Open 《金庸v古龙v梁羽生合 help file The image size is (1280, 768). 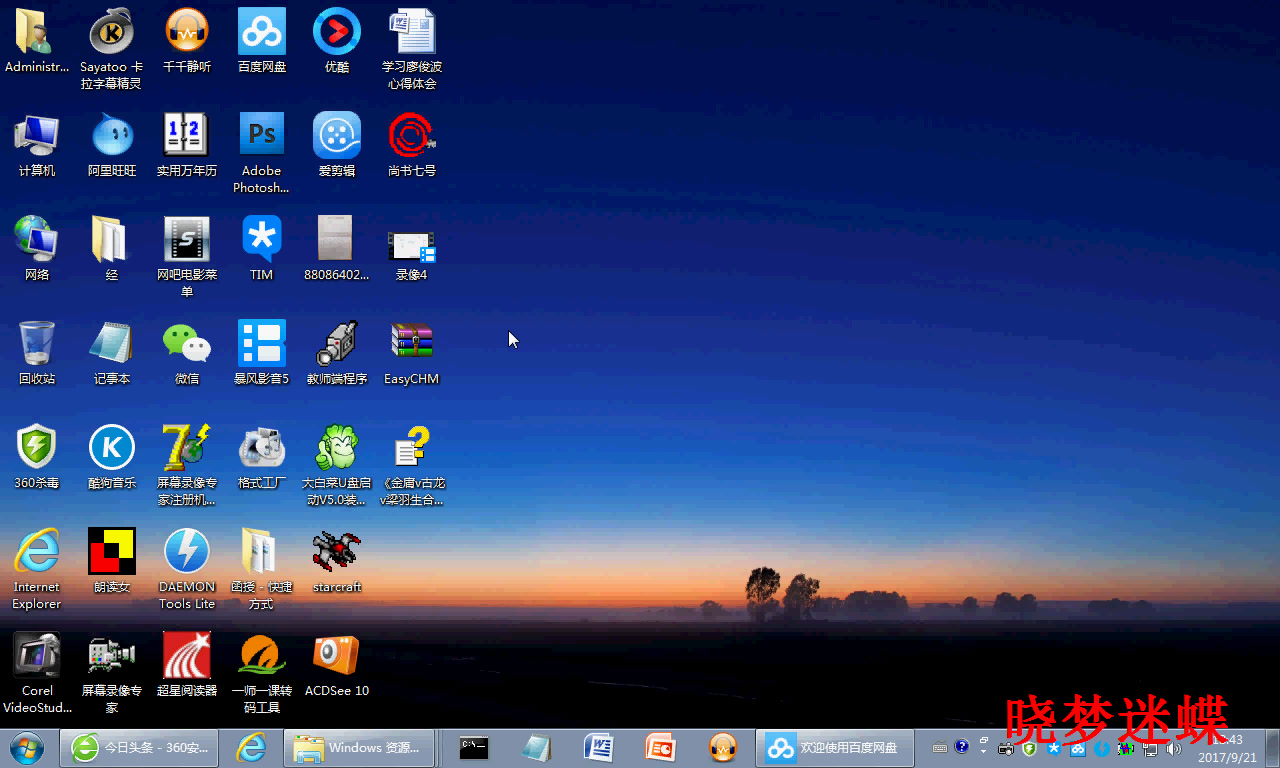412,465
